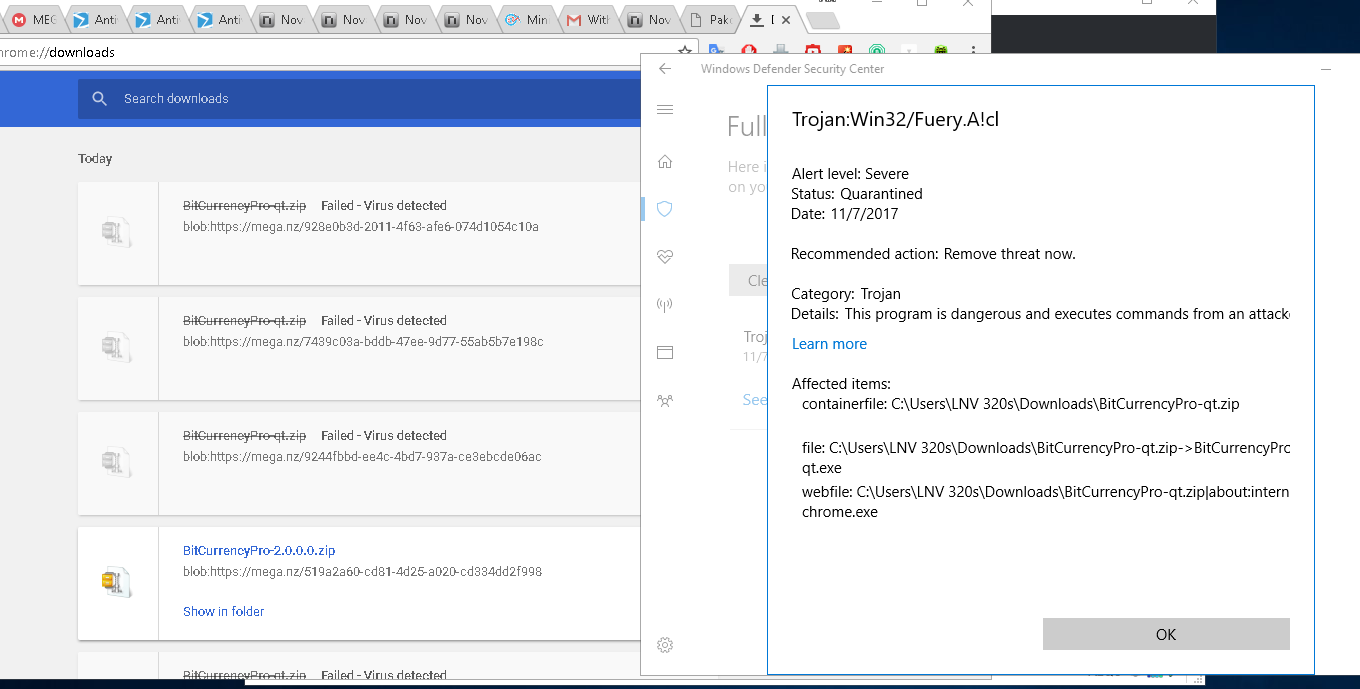This screenshot has height=689, width=1360.
Task: Click the file: path line ending qt.exe
Action: point(1046,458)
